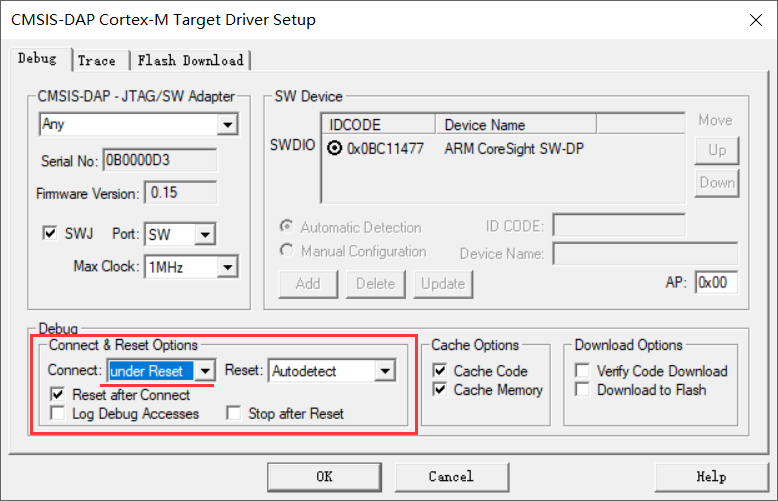Expand the Max Clock dropdown
The width and height of the screenshot is (778, 501).
click(227, 267)
